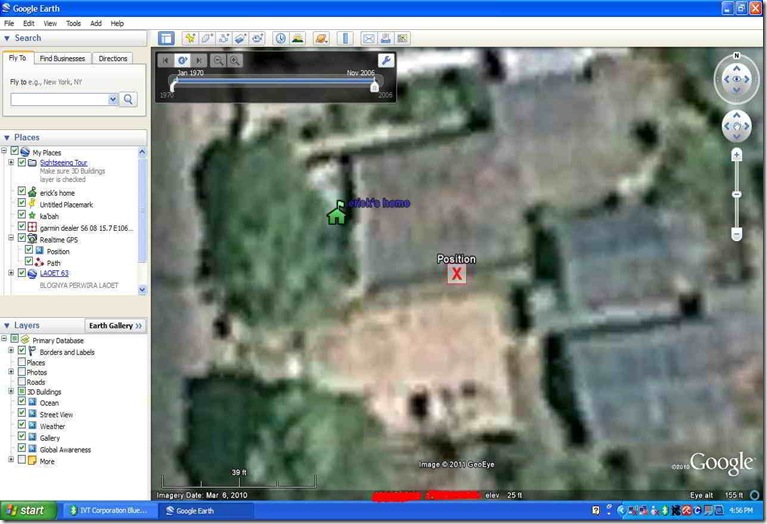
Task: Toggle sunlight across the landscape icon
Action: pos(297,38)
